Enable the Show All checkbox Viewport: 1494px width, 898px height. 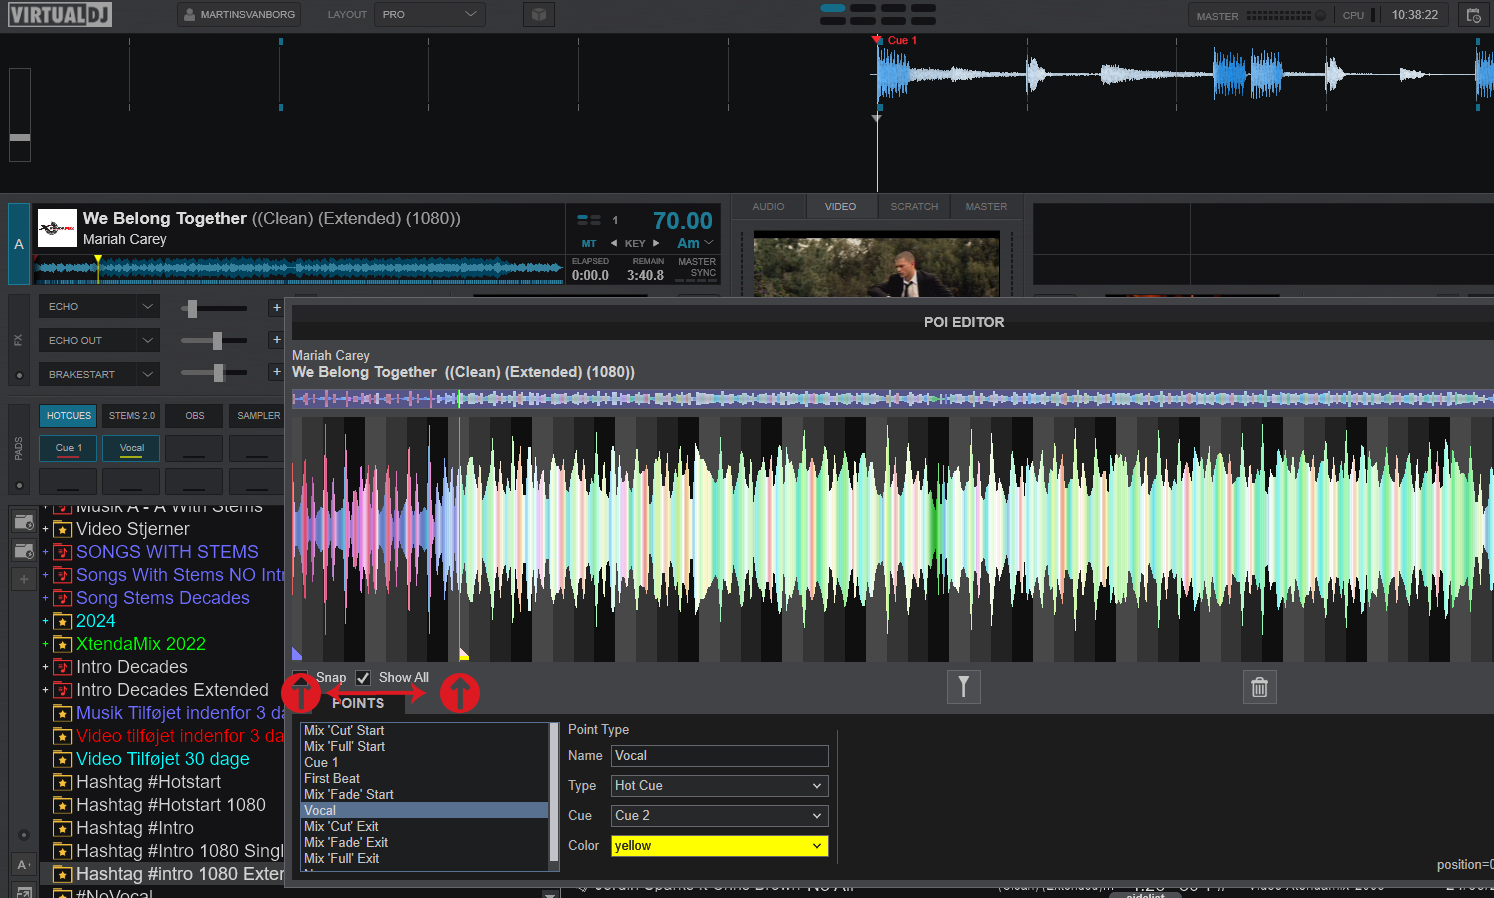[x=363, y=678]
